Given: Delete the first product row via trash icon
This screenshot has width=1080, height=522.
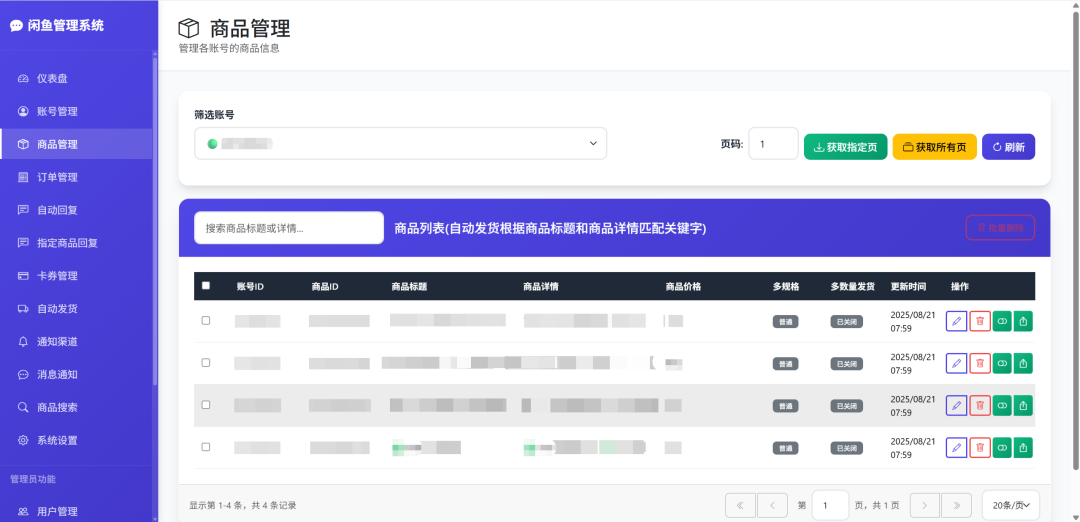Looking at the screenshot, I should tap(979, 321).
